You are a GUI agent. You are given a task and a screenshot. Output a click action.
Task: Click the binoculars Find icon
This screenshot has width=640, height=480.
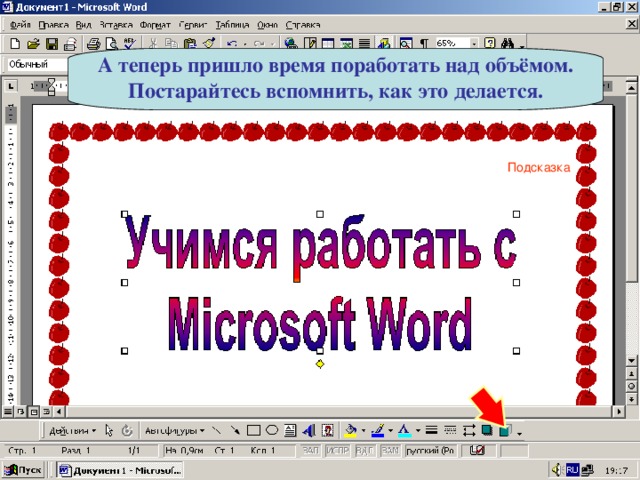pos(507,43)
